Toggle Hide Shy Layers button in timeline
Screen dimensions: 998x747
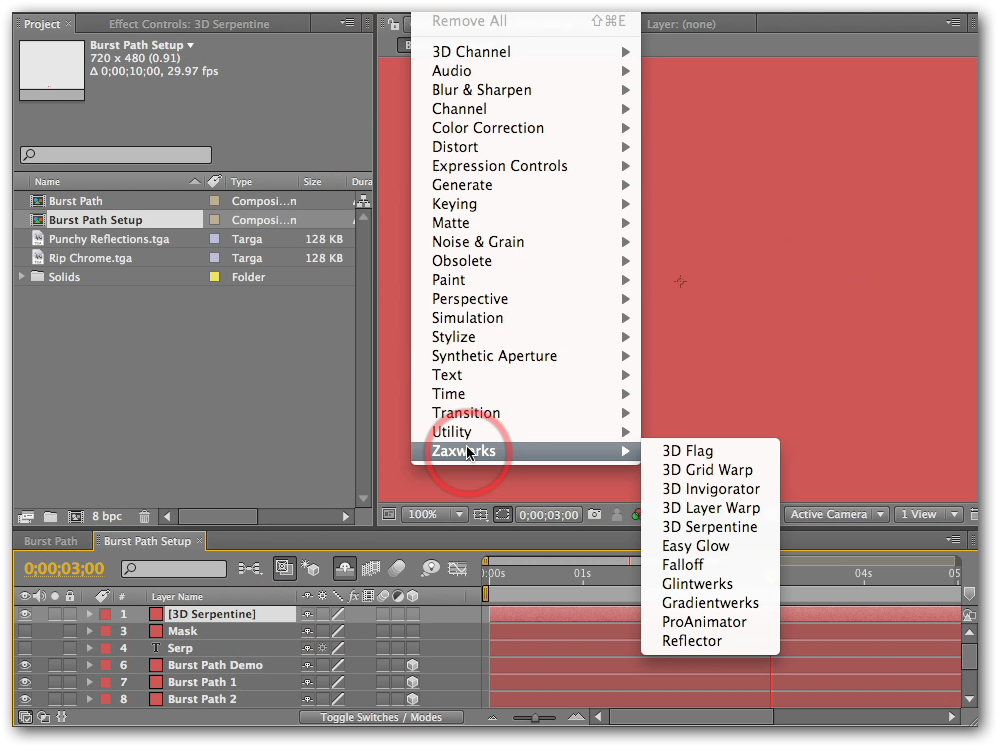[x=344, y=568]
